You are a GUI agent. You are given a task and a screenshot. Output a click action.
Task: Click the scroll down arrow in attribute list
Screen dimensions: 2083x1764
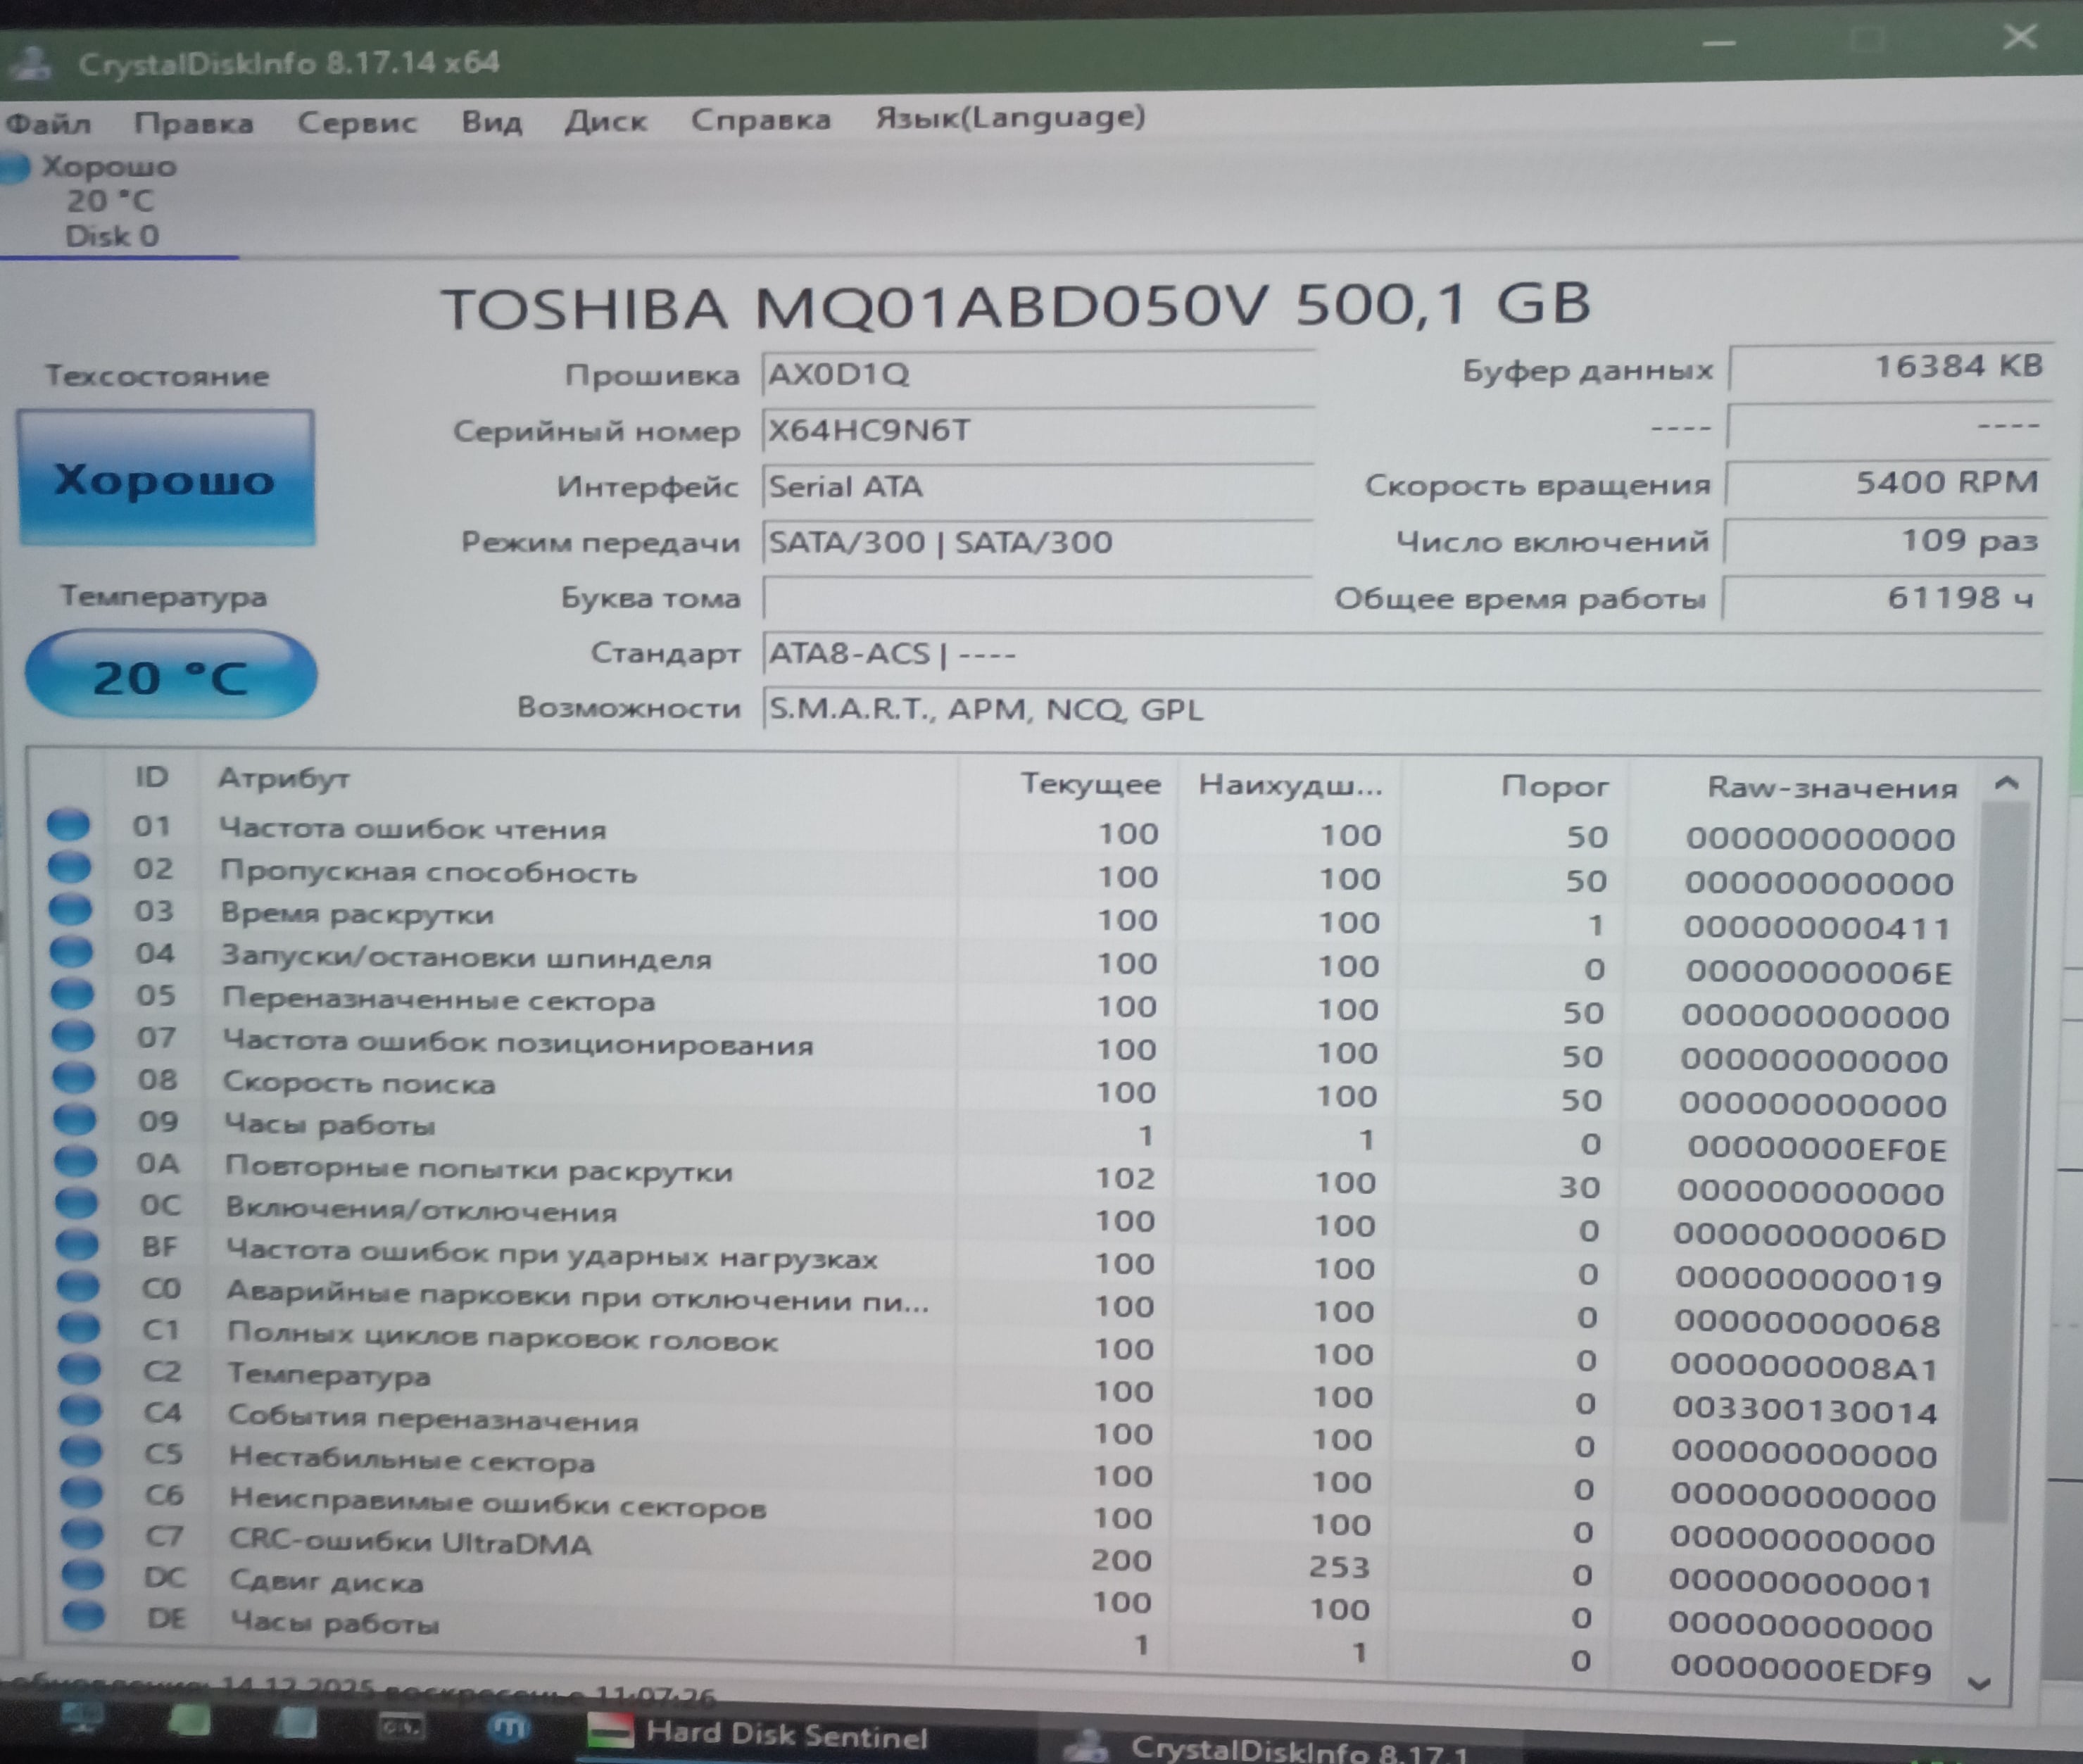(x=1979, y=1685)
